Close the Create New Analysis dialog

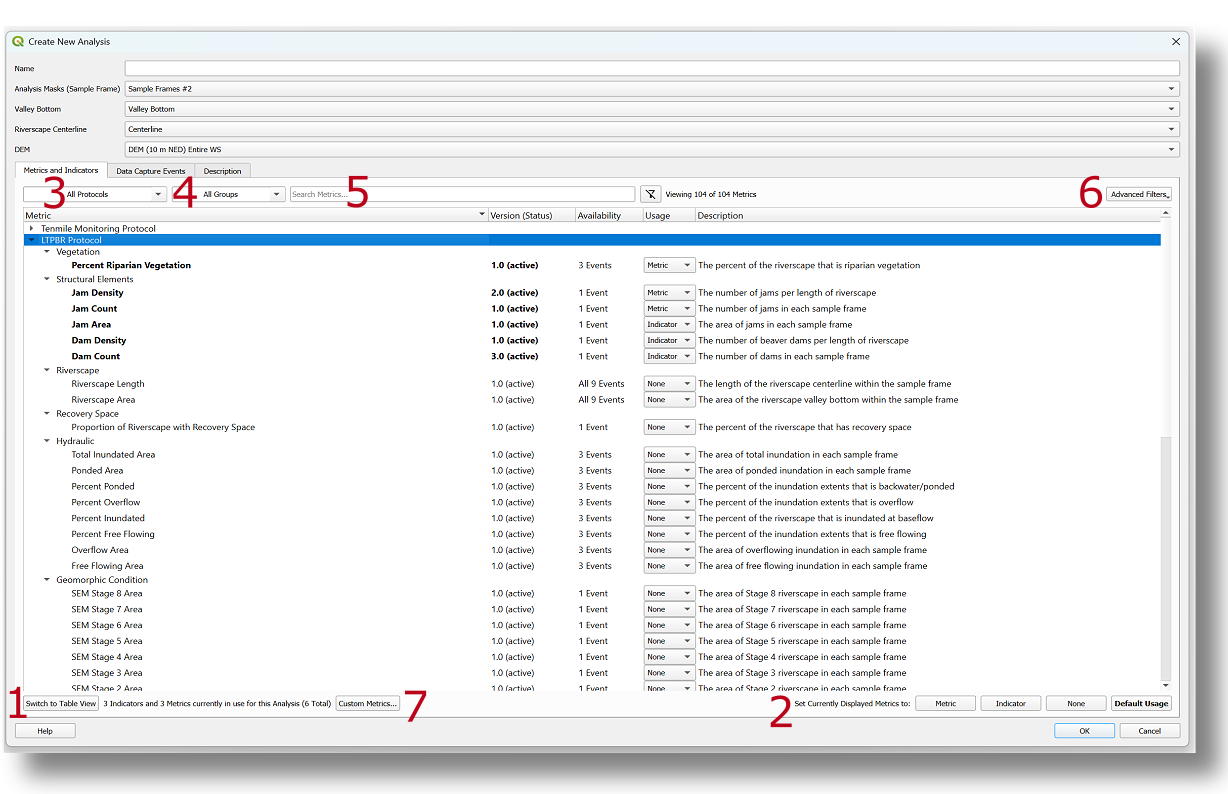(x=1175, y=42)
